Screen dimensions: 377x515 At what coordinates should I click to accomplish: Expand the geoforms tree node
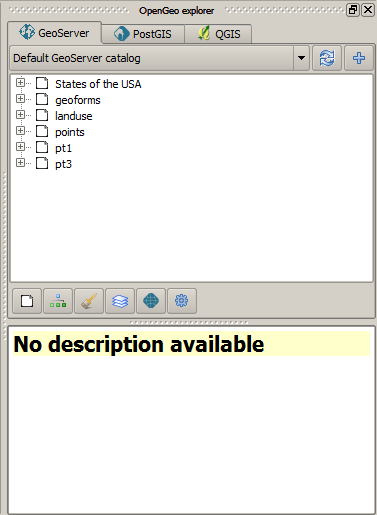20,99
